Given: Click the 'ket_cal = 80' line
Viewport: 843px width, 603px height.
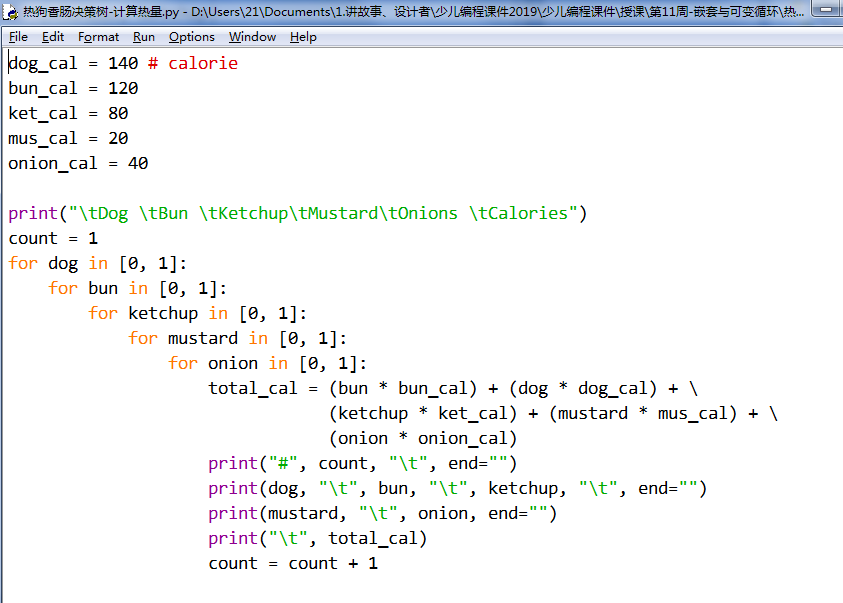Looking at the screenshot, I should coord(68,113).
